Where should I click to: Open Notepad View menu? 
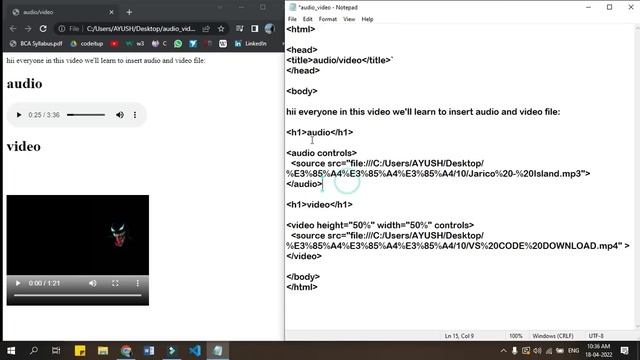349,19
